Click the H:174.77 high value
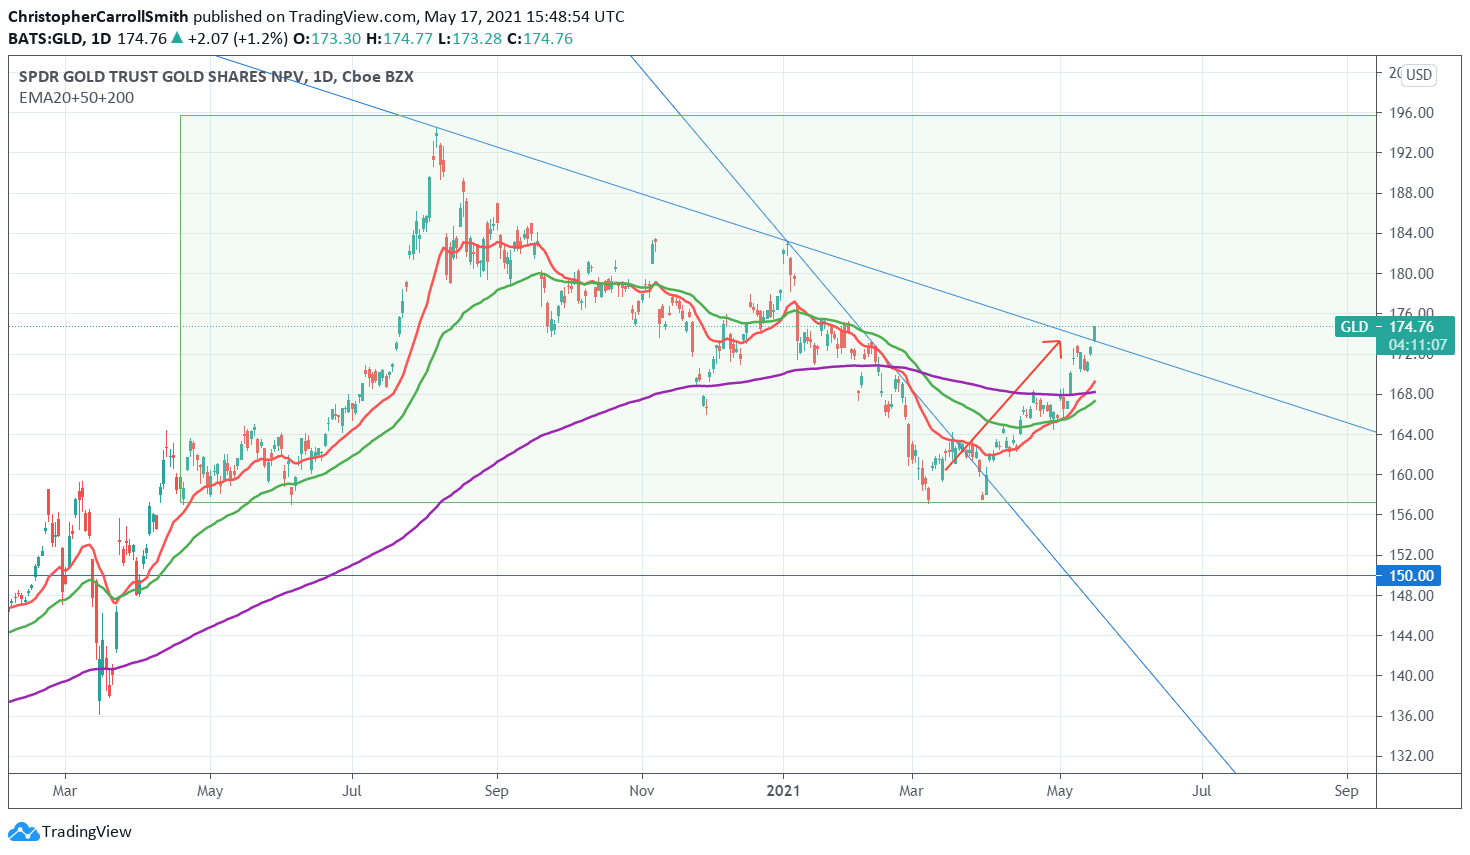1470x855 pixels. click(399, 38)
